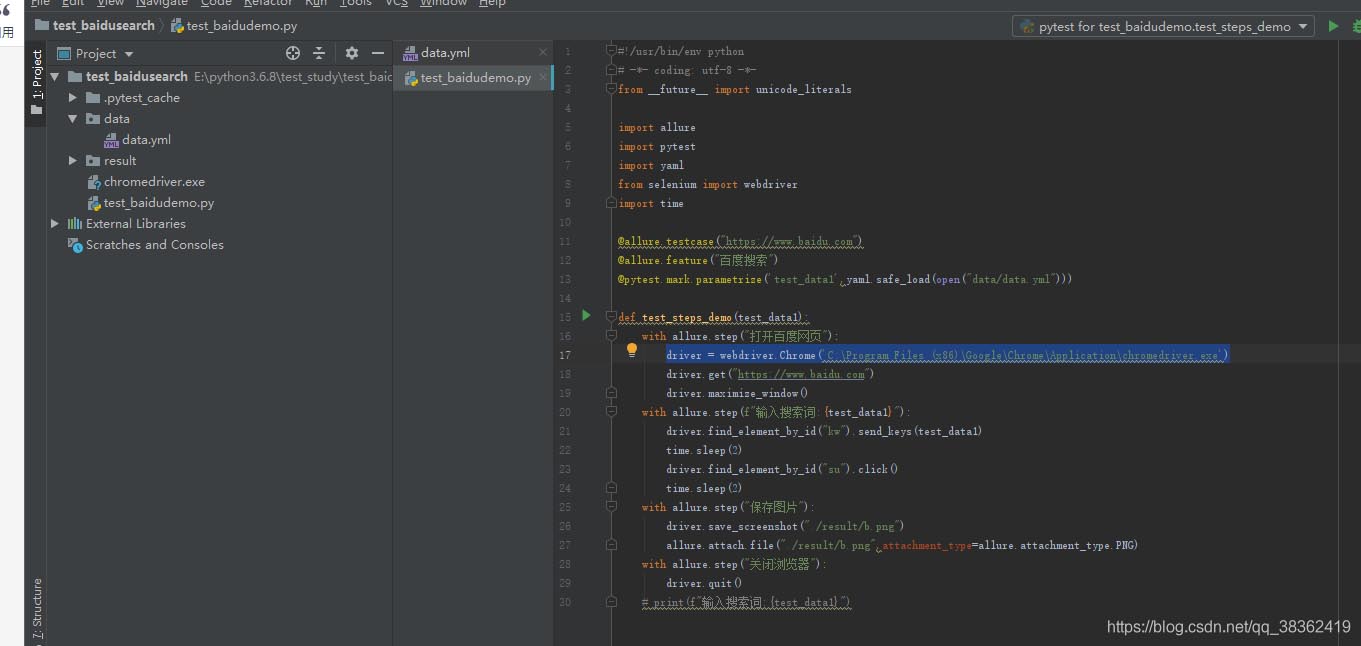This screenshot has width=1361, height=646.
Task: Click the gutter run arrow beside test_steps_demo
Action: click(x=586, y=316)
